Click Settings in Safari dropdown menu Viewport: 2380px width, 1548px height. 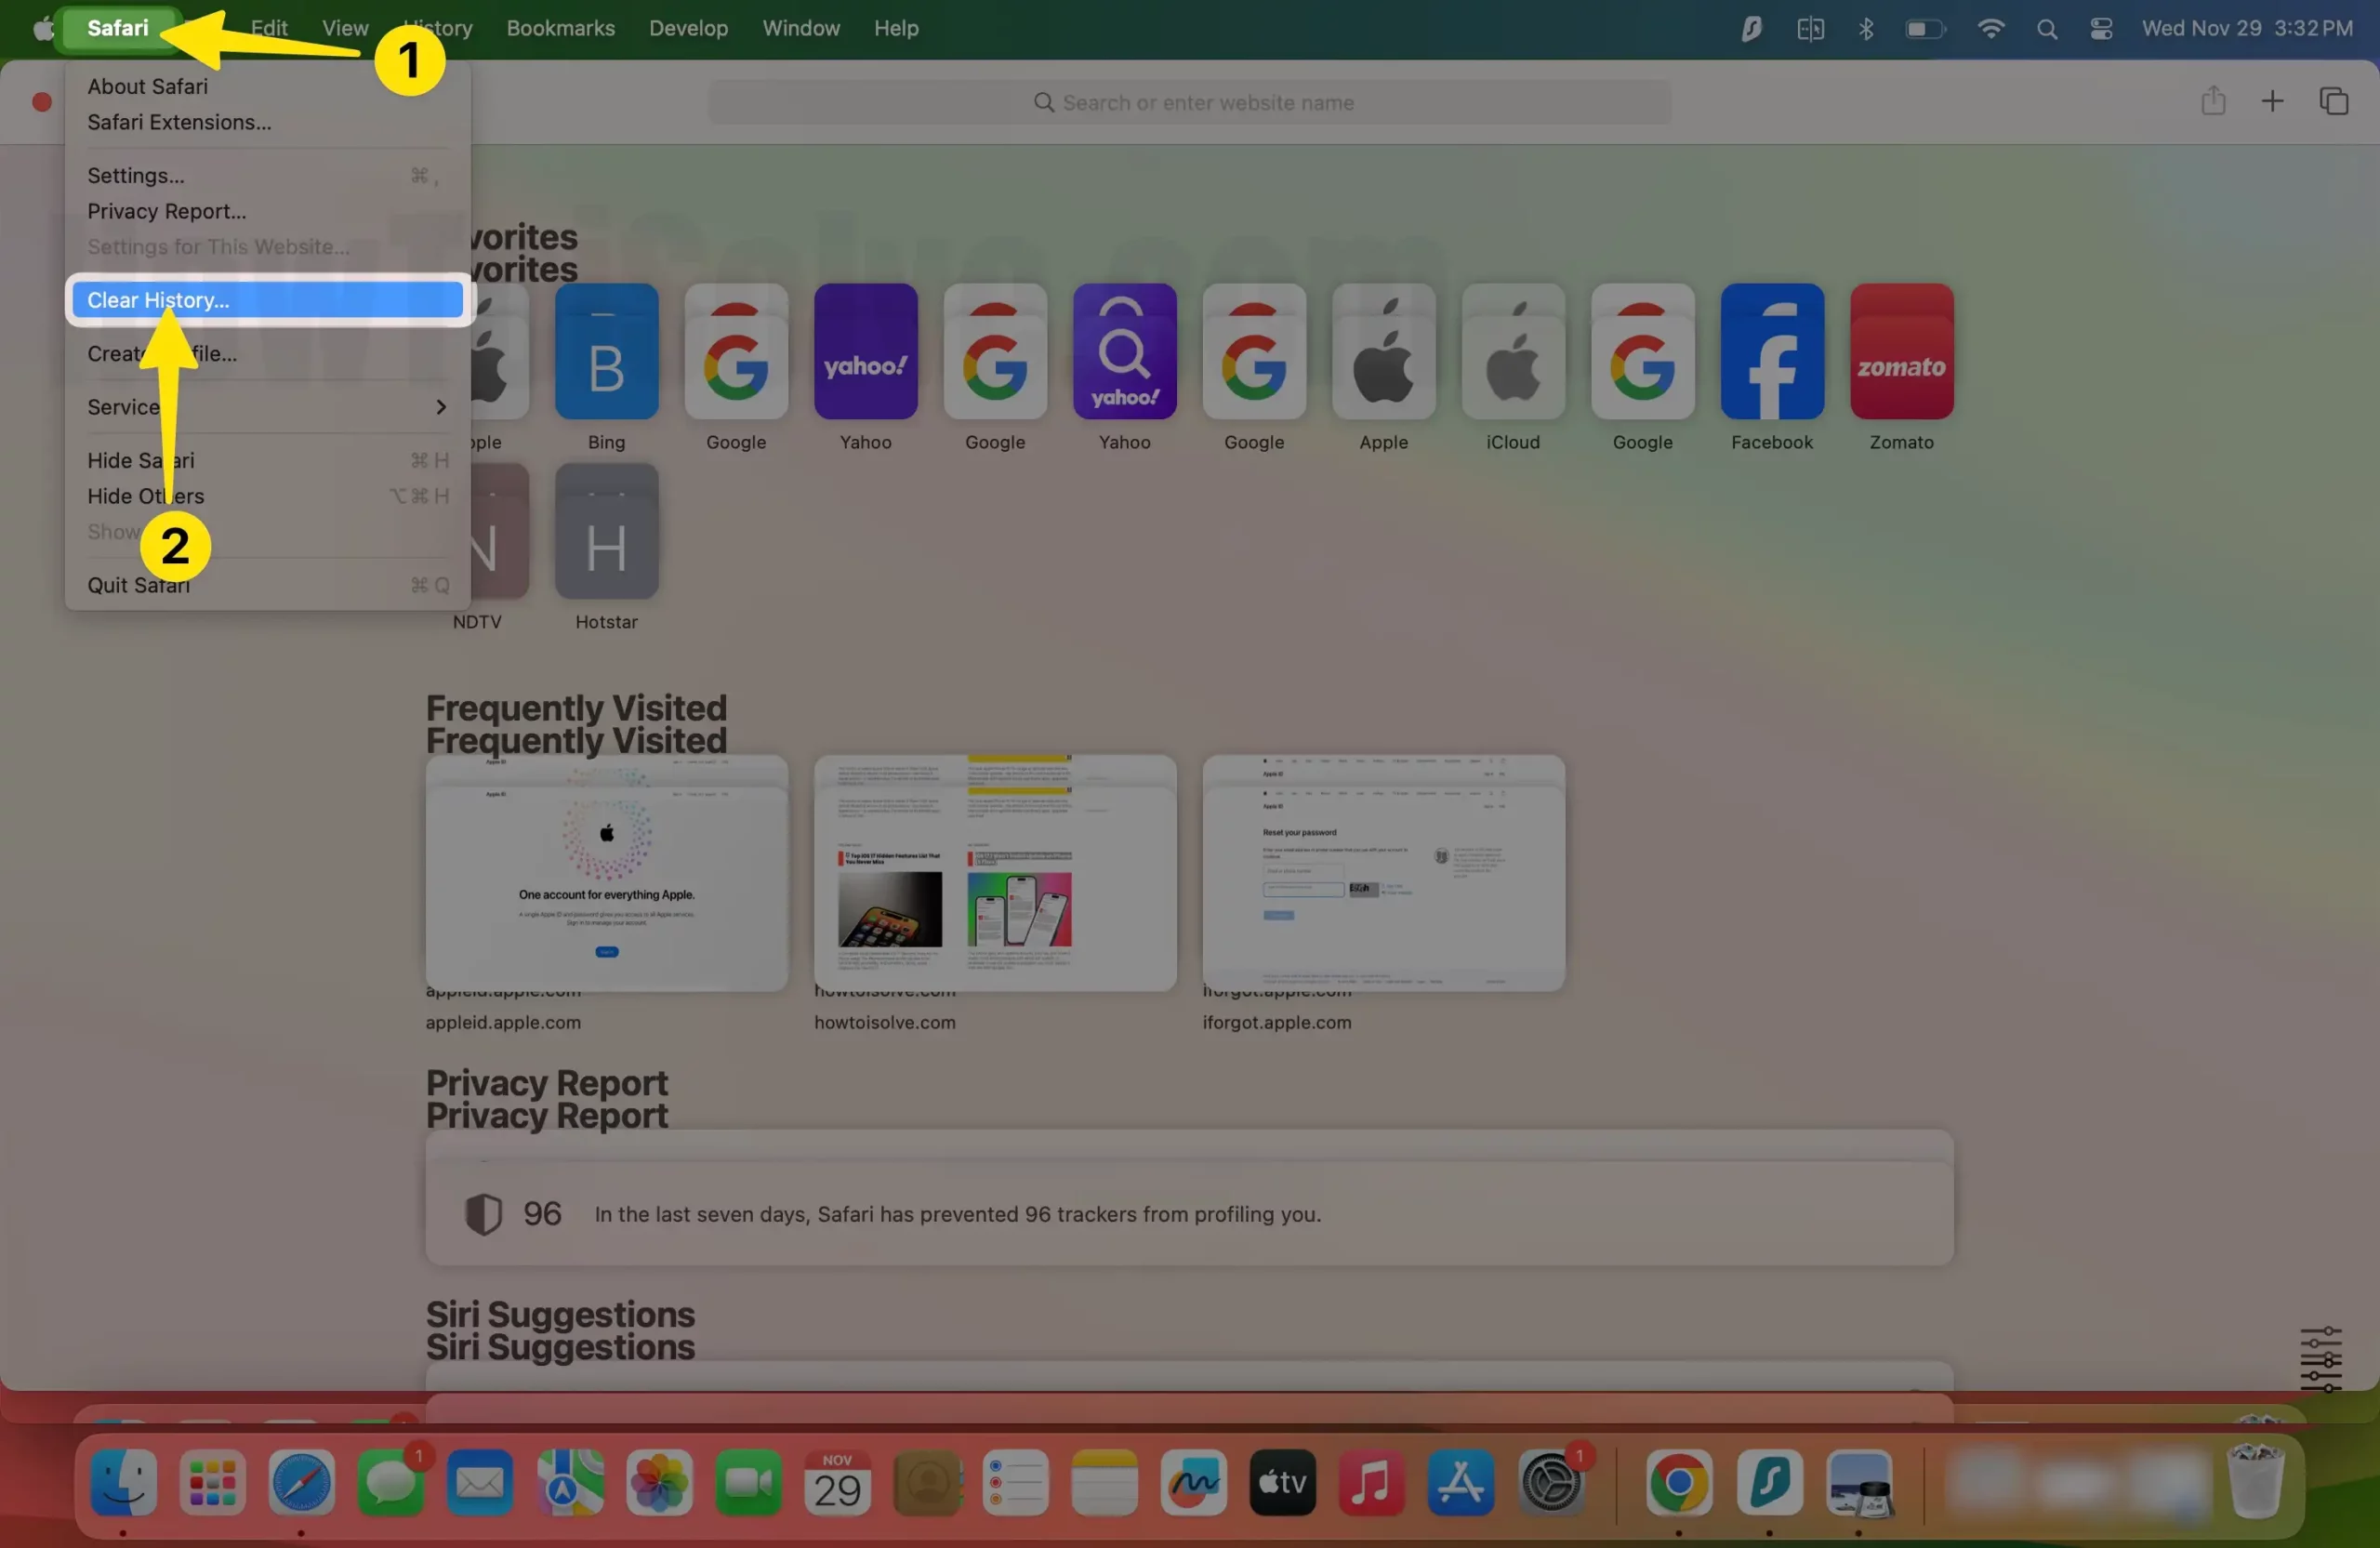point(136,174)
